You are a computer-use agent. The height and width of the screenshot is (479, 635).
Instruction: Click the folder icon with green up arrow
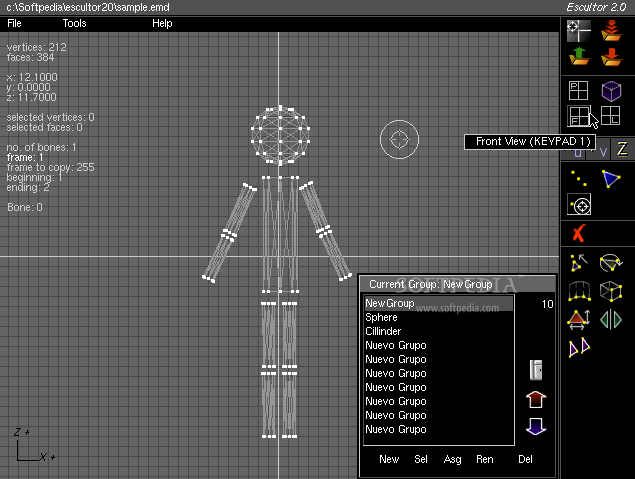point(579,56)
